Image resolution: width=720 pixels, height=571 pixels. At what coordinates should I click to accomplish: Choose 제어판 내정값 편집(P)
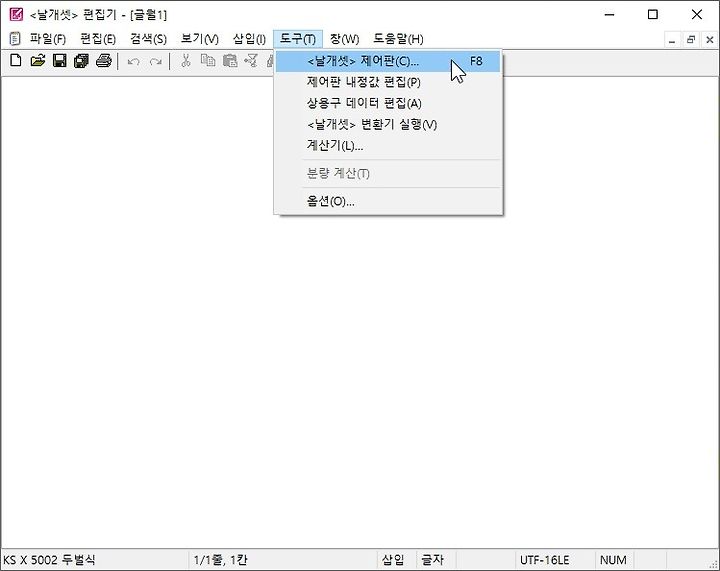click(x=388, y=82)
